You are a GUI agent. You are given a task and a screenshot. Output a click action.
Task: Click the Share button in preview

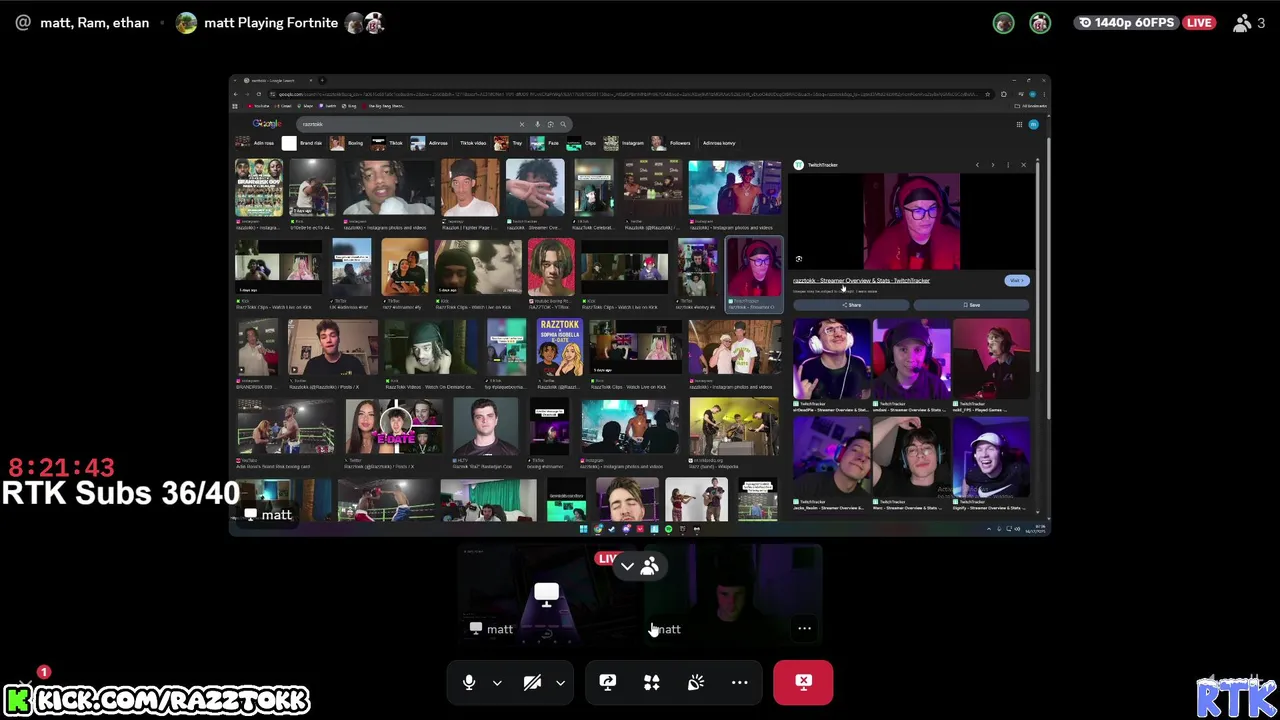point(852,305)
